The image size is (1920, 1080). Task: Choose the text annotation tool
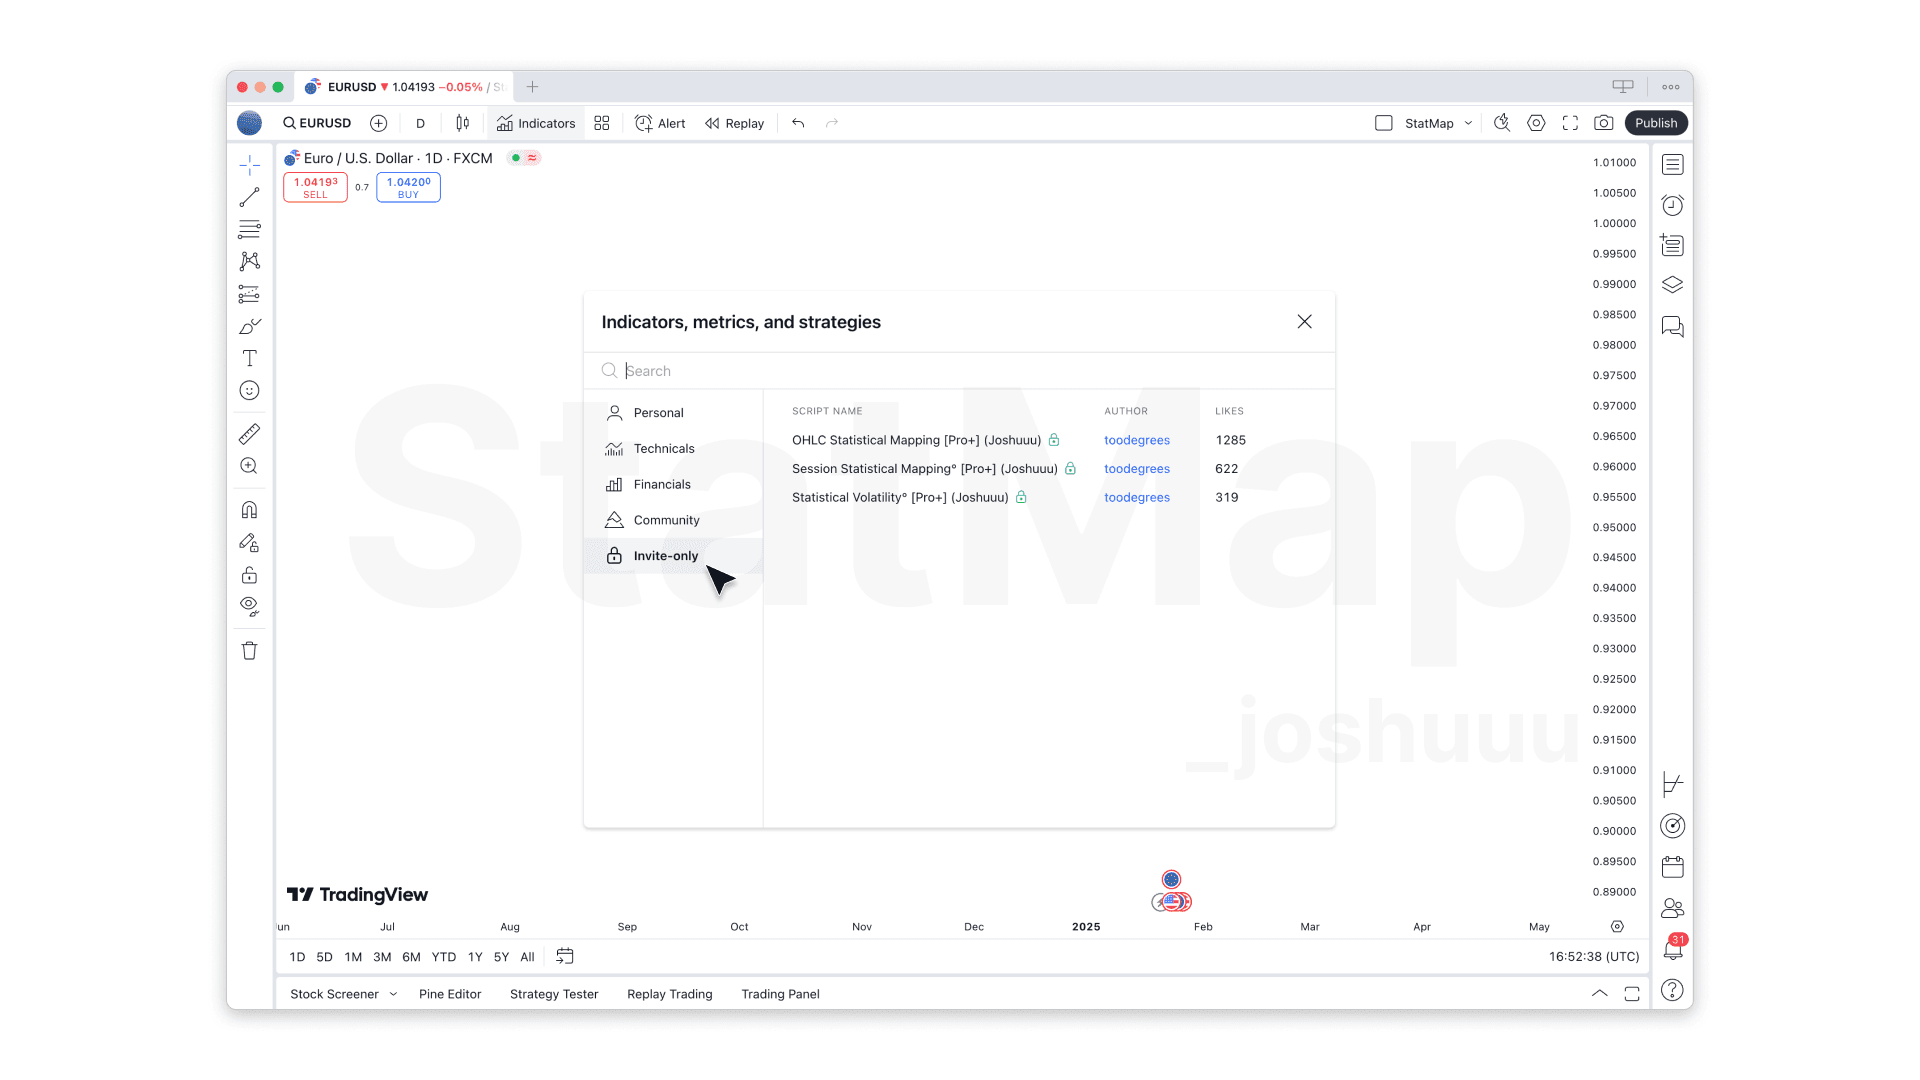point(249,358)
